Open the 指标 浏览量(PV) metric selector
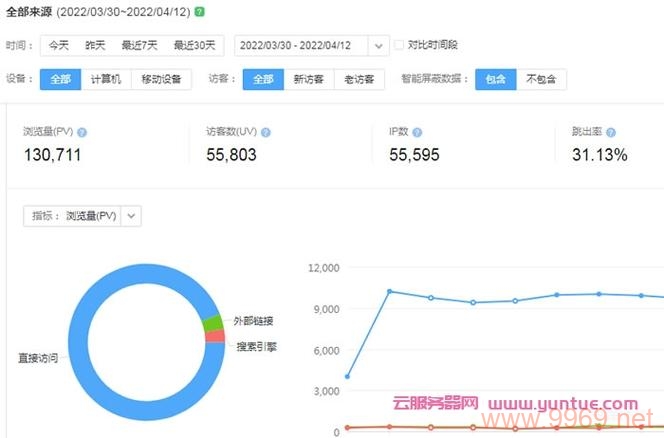This screenshot has height=438, width=664. [82, 216]
